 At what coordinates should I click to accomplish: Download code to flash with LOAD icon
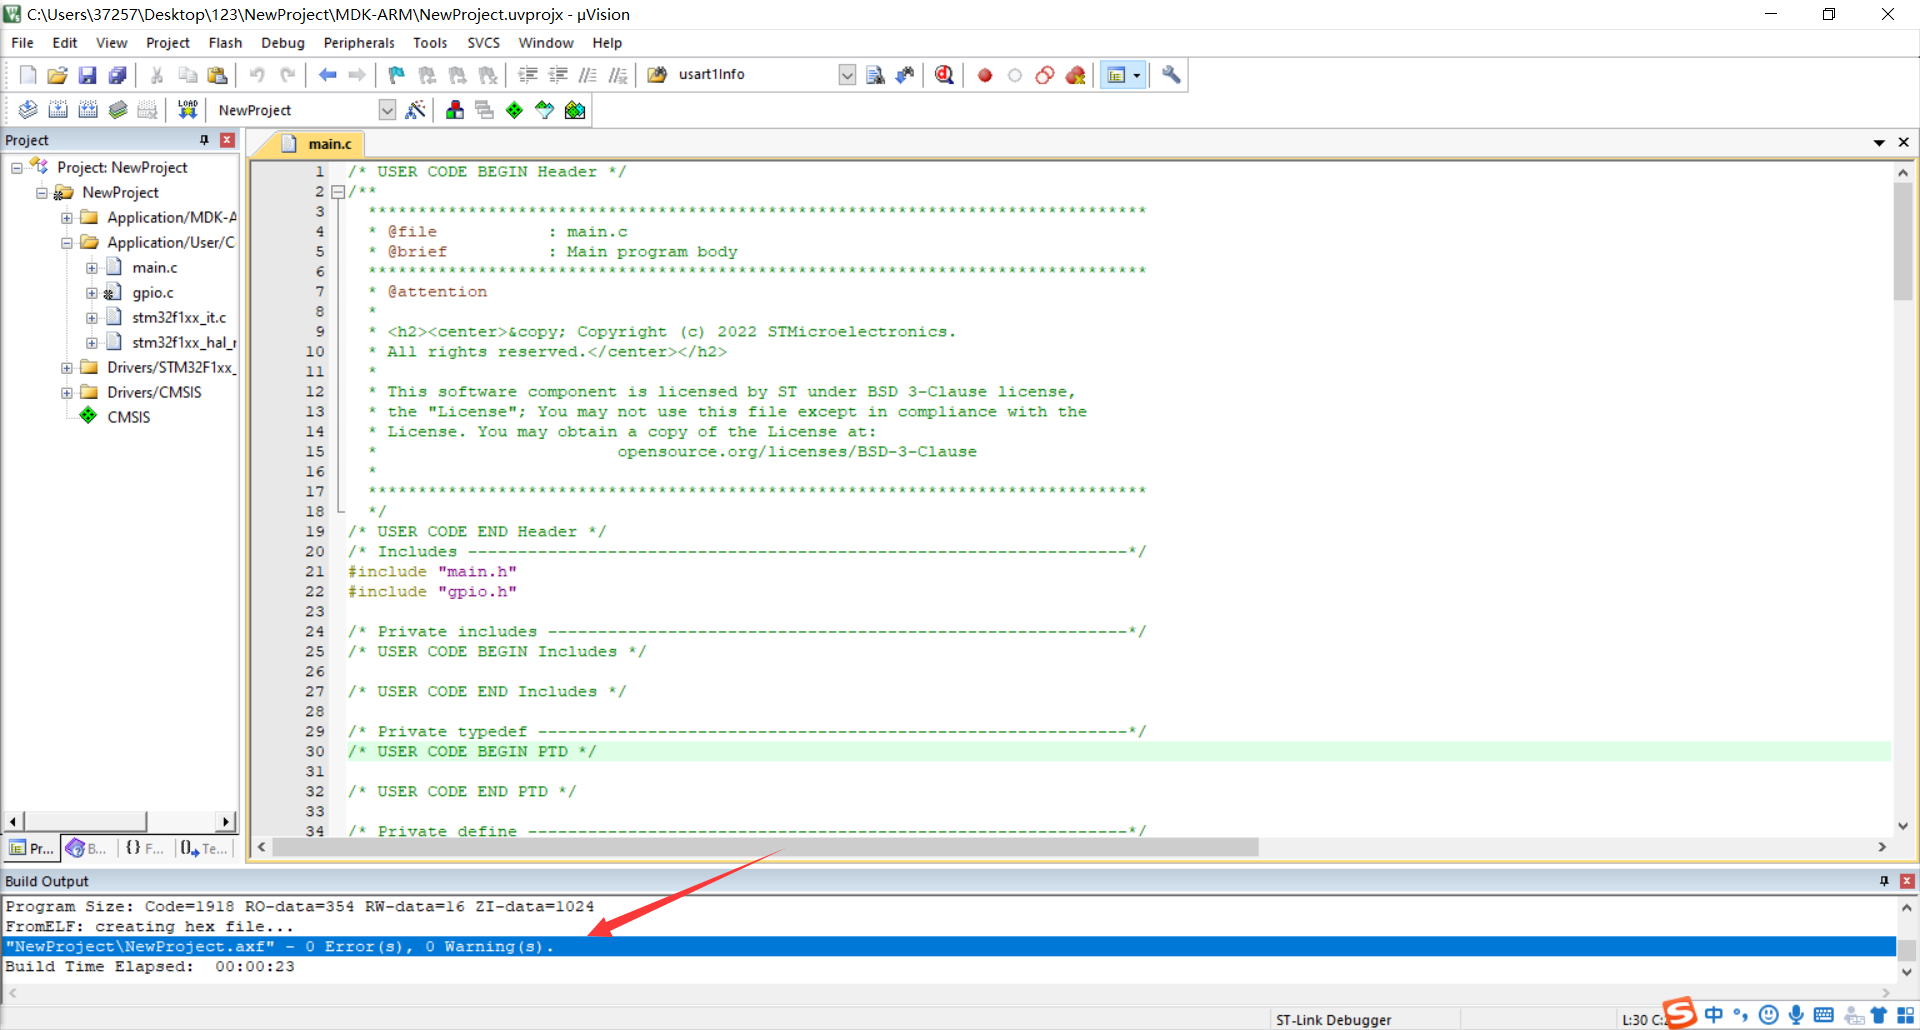(x=188, y=110)
